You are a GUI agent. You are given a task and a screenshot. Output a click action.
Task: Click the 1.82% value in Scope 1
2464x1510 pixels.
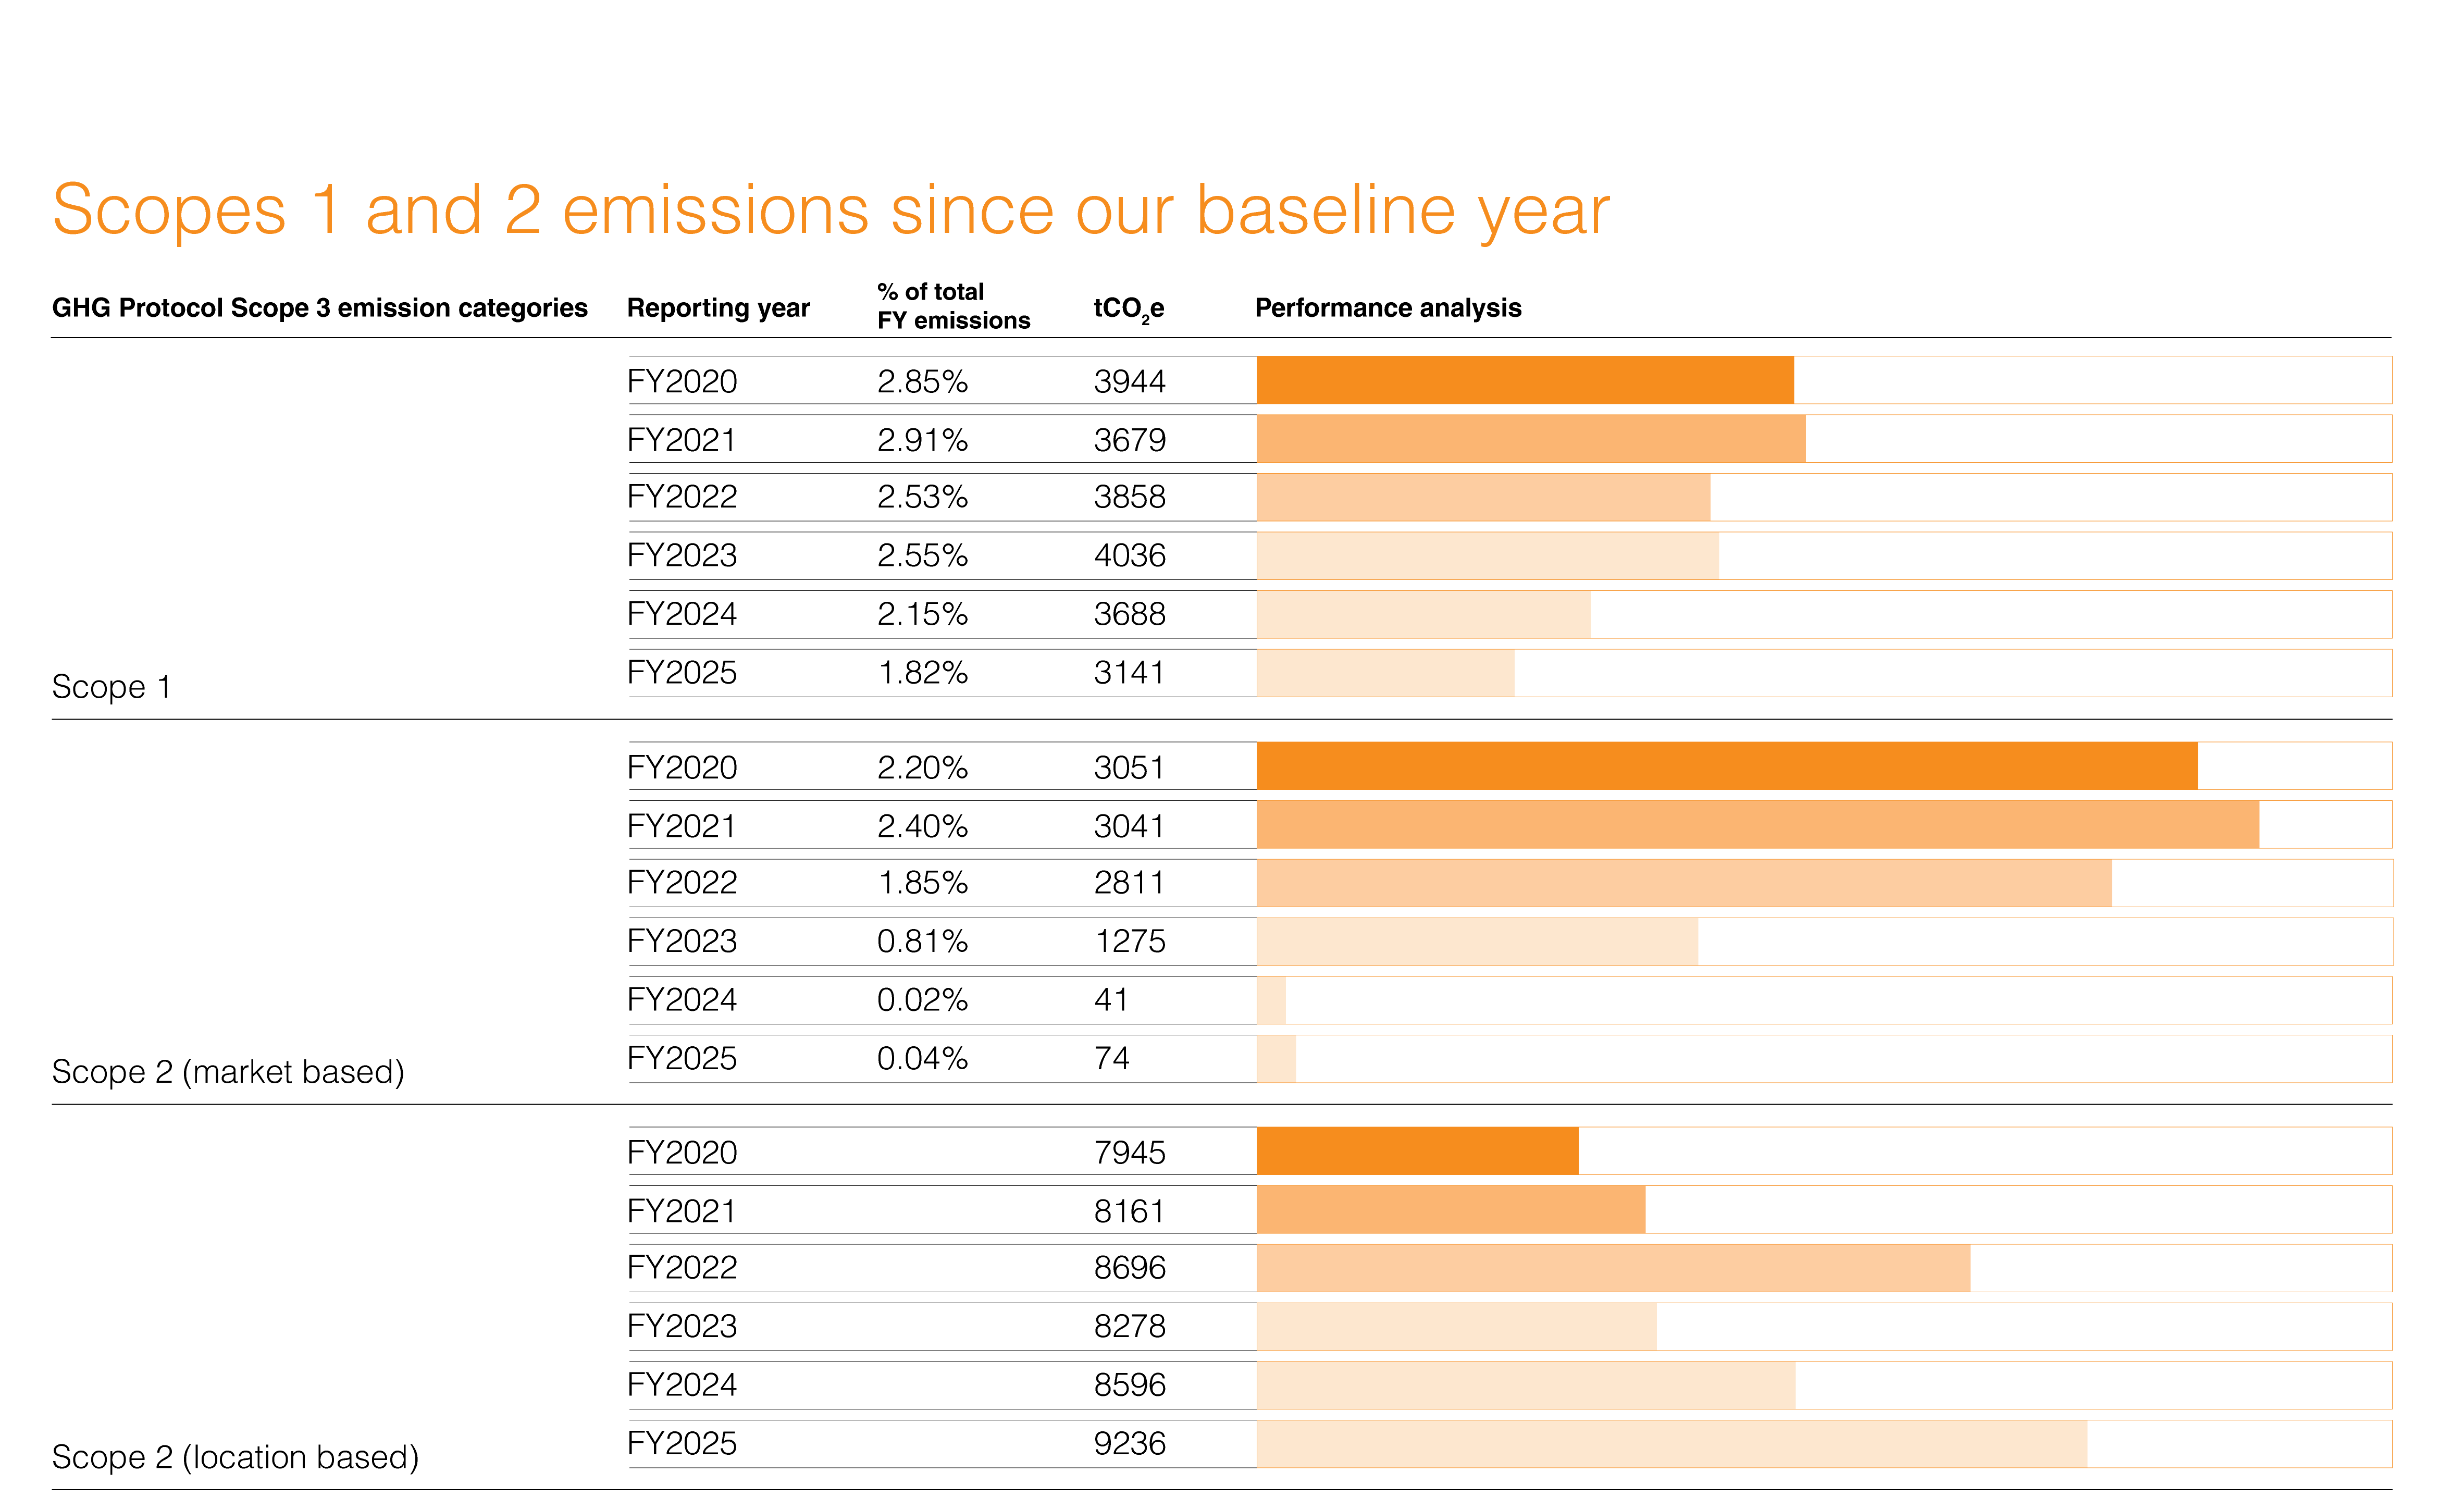(x=922, y=673)
